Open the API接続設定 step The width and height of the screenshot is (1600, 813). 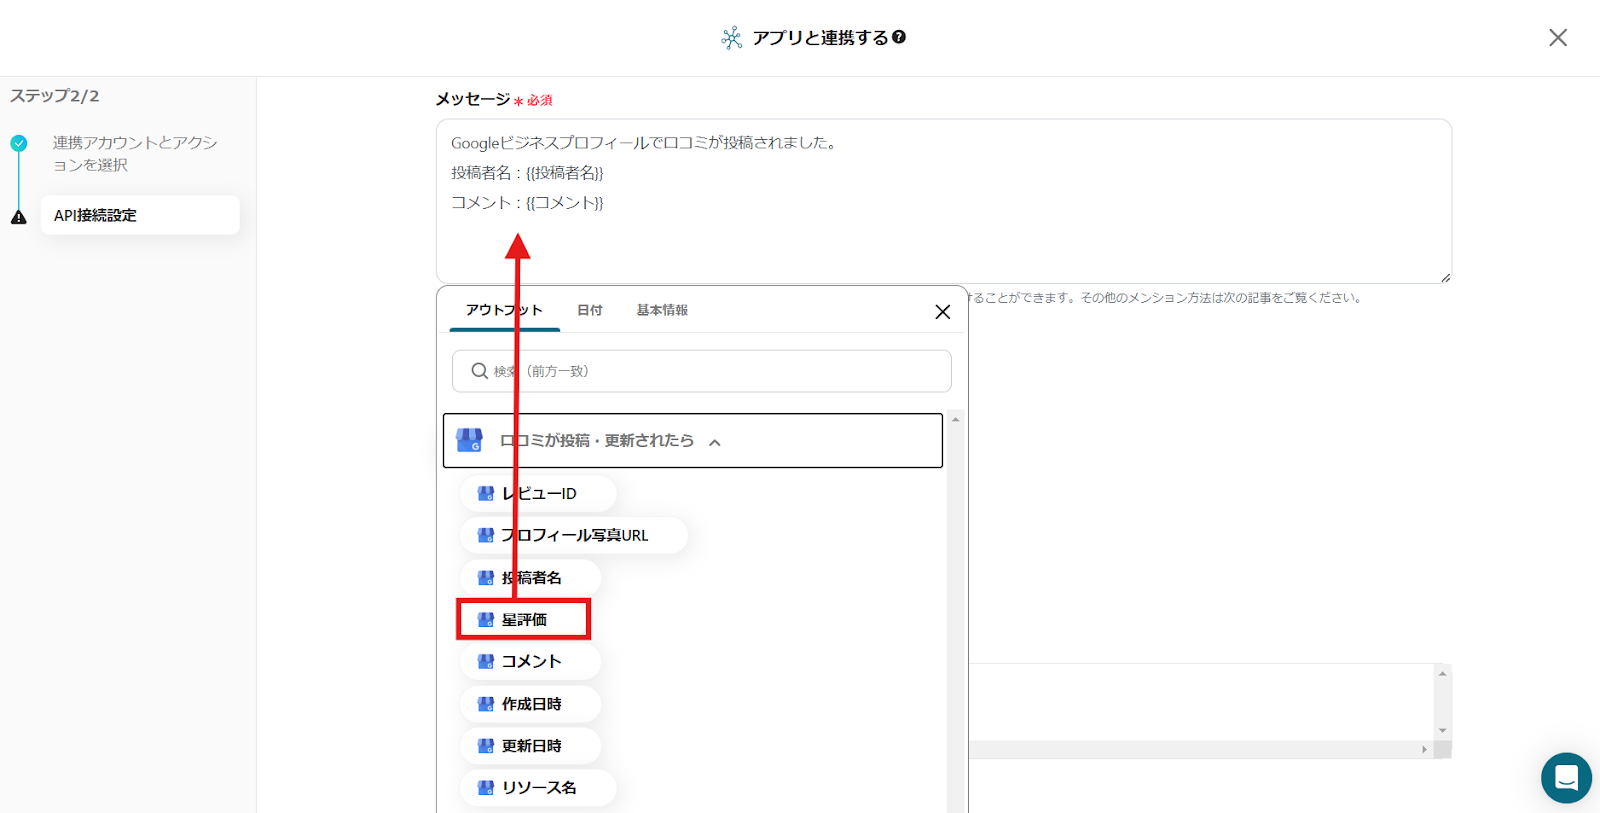click(140, 215)
